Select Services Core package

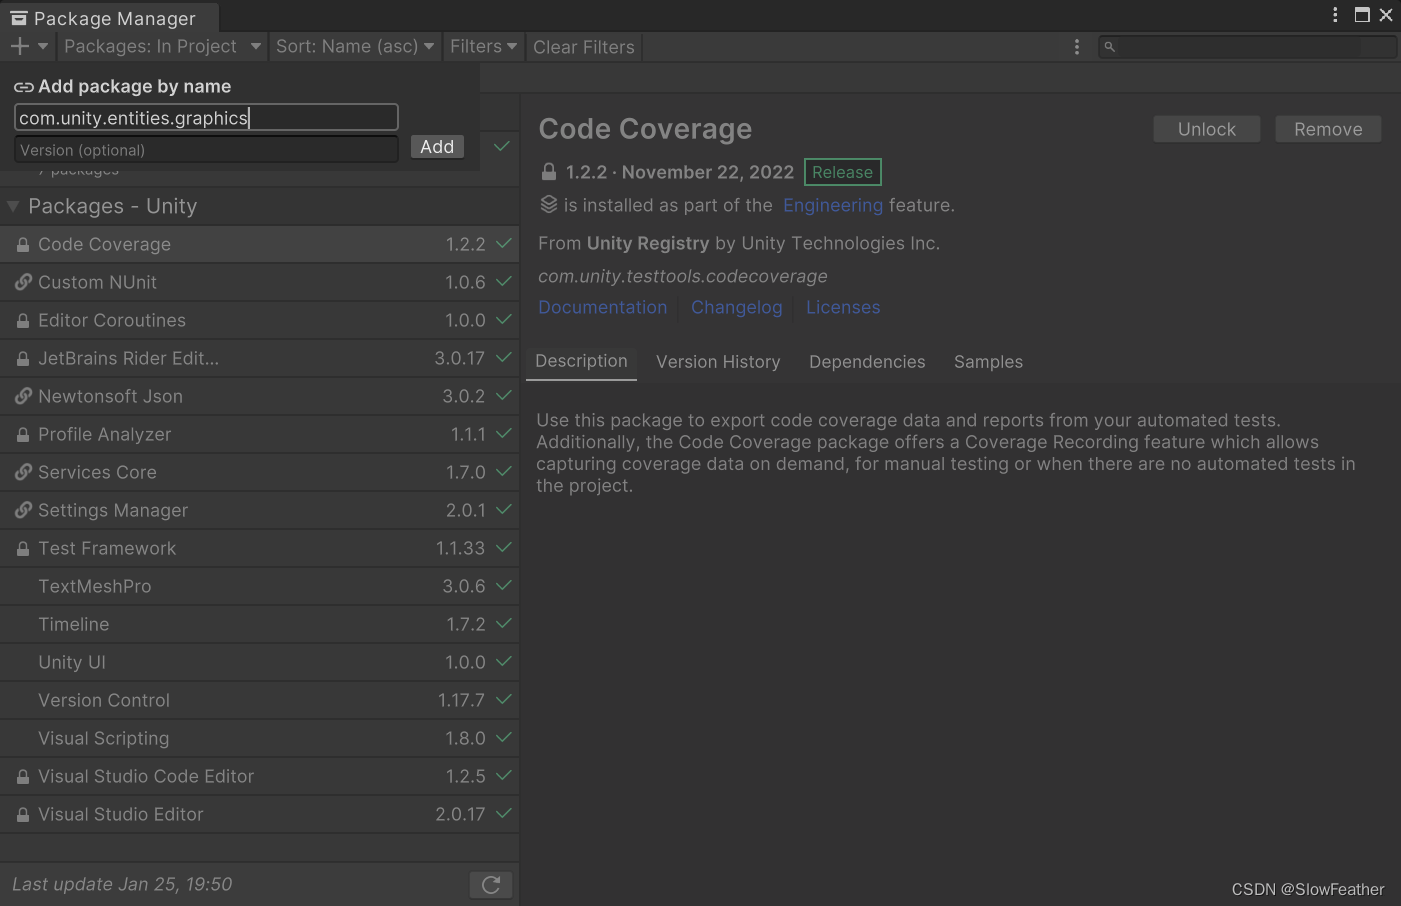(x=260, y=472)
